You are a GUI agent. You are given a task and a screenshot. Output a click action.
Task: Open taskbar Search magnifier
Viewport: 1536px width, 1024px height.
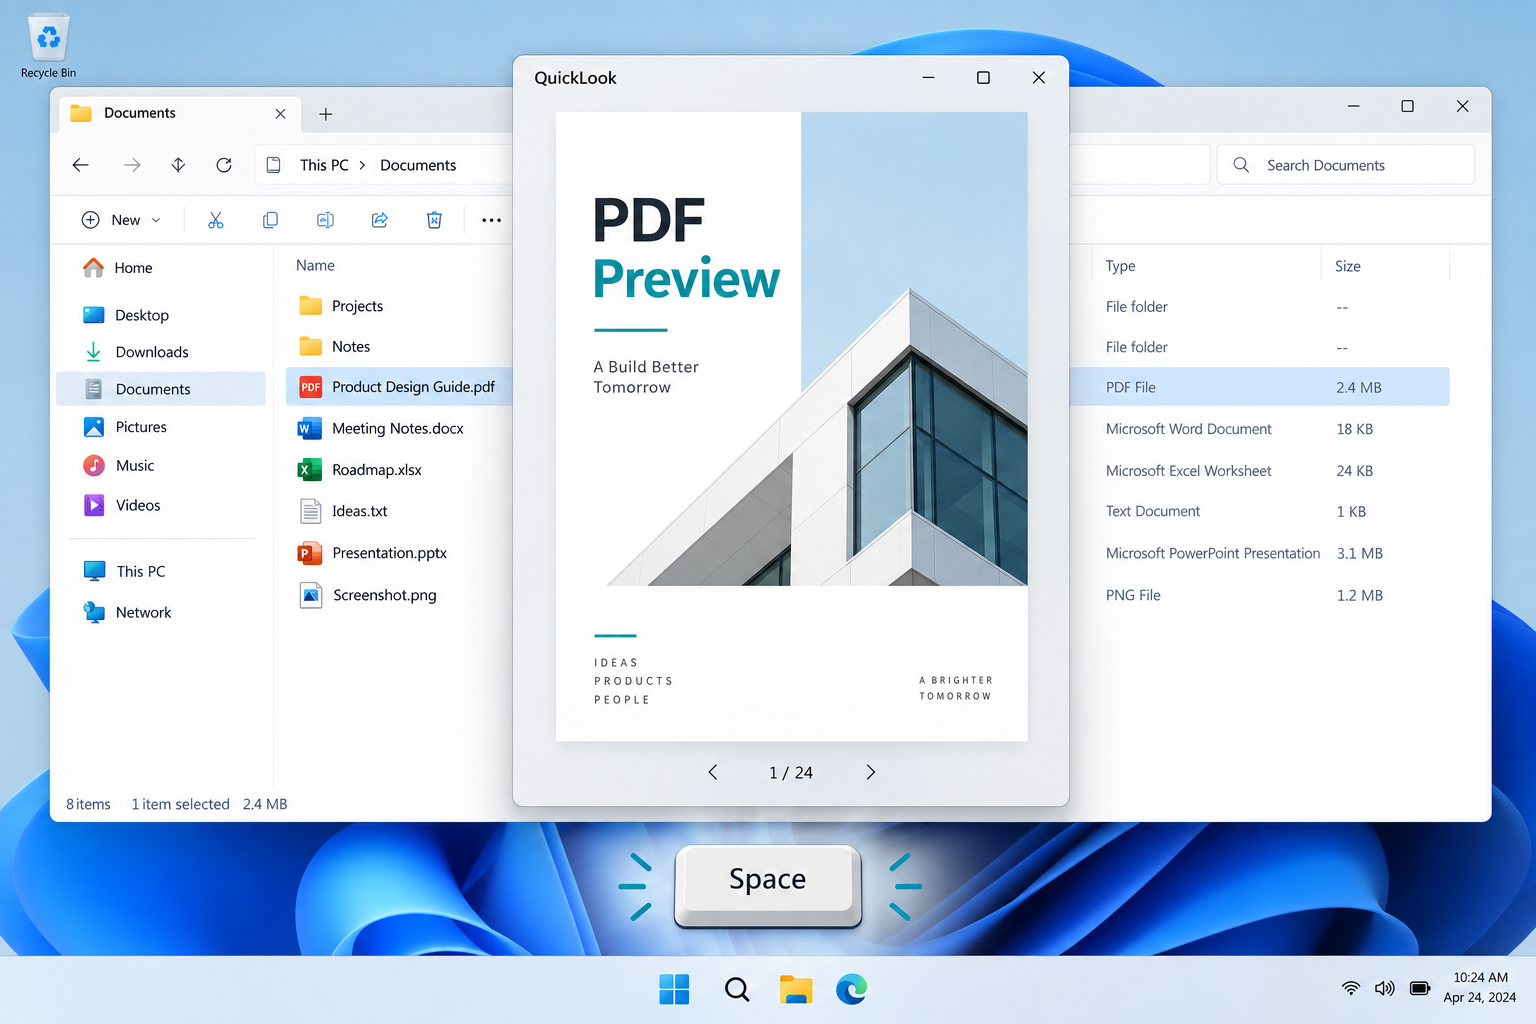tap(737, 990)
